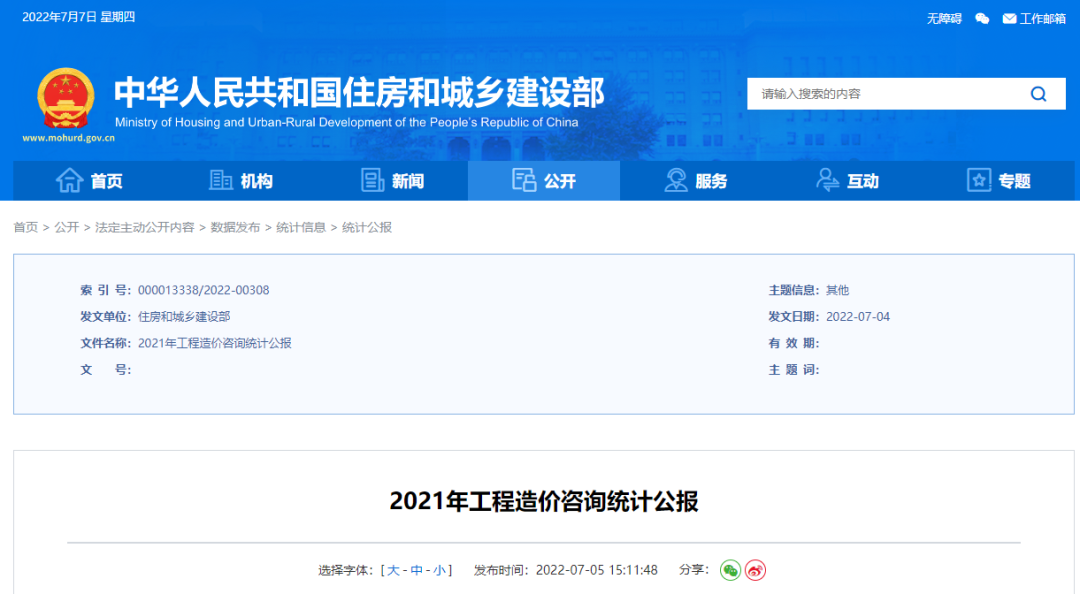Click the work mailbox envelope icon
Screen dimensions: 1080x594
[1009, 19]
